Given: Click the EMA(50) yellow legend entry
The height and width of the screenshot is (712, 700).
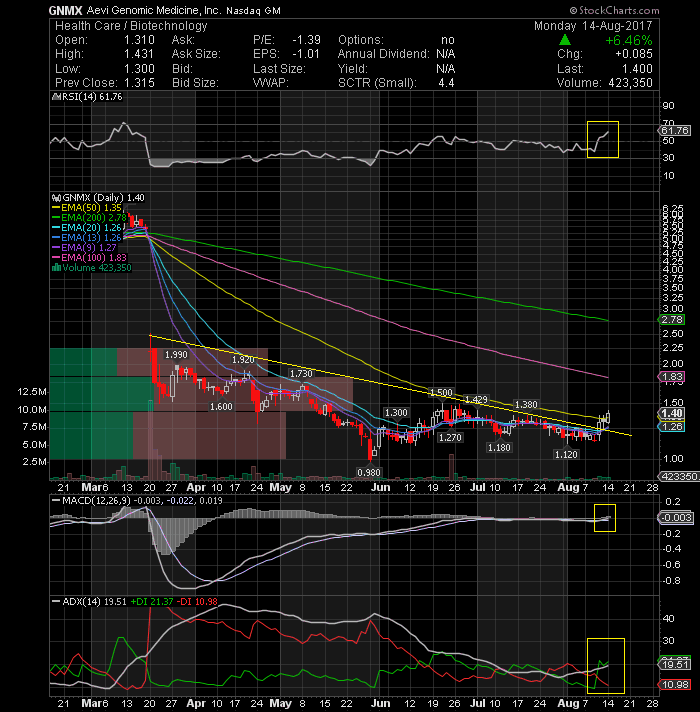Looking at the screenshot, I should tap(87, 208).
